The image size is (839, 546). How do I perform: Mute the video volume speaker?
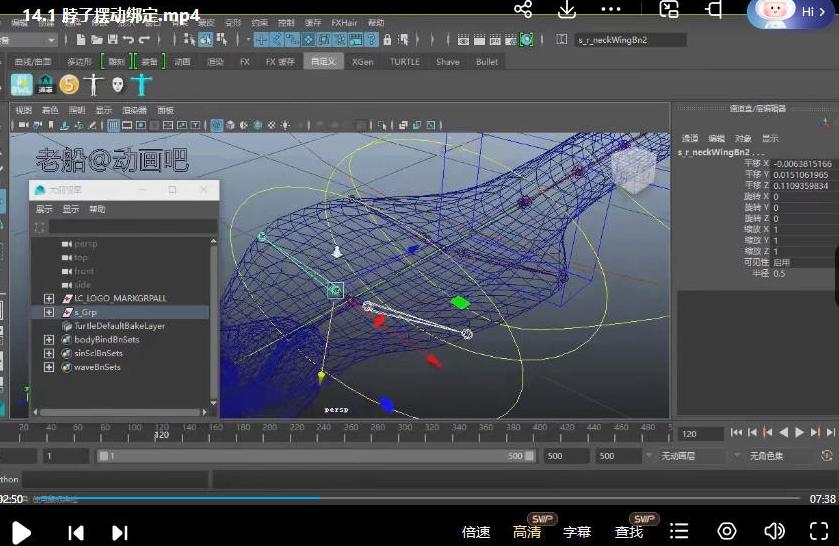pyautogui.click(x=774, y=531)
